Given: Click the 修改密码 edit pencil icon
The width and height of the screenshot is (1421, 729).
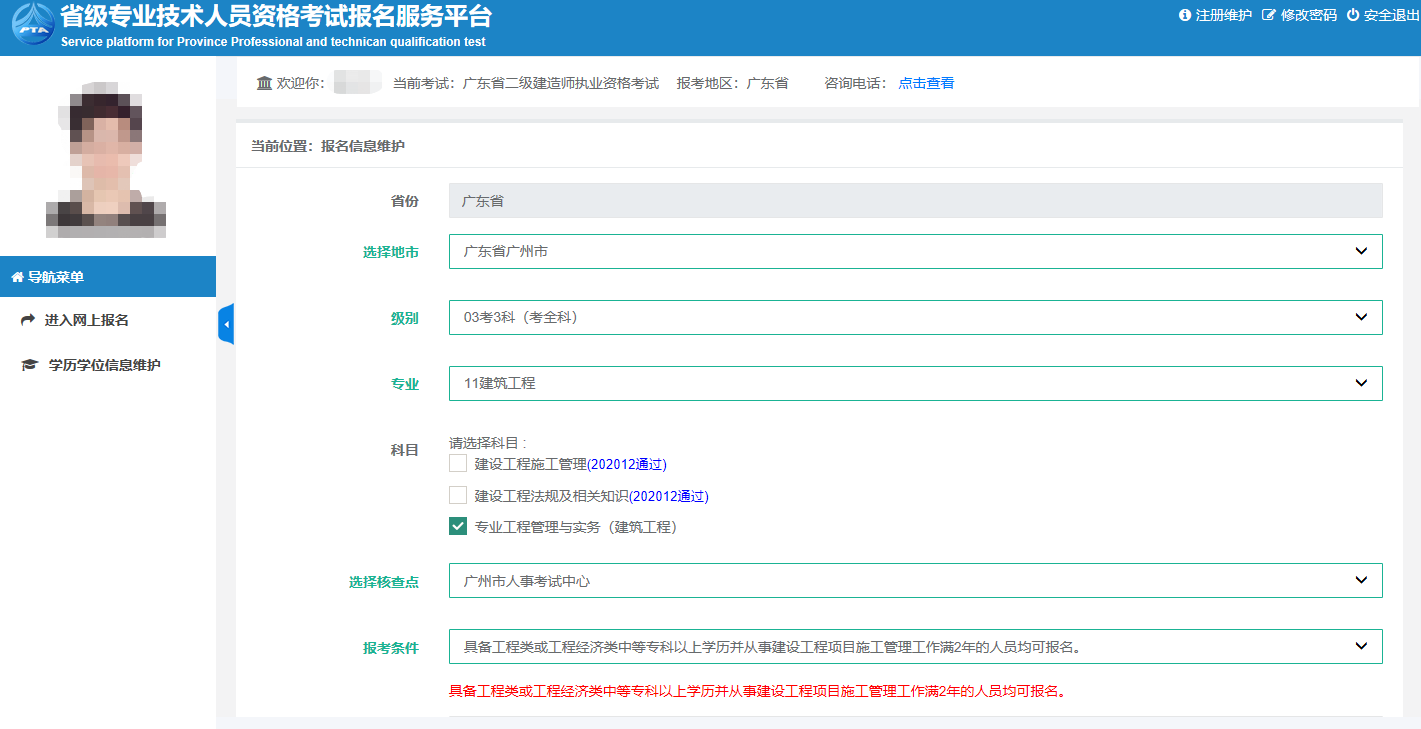Looking at the screenshot, I should tap(1269, 15).
